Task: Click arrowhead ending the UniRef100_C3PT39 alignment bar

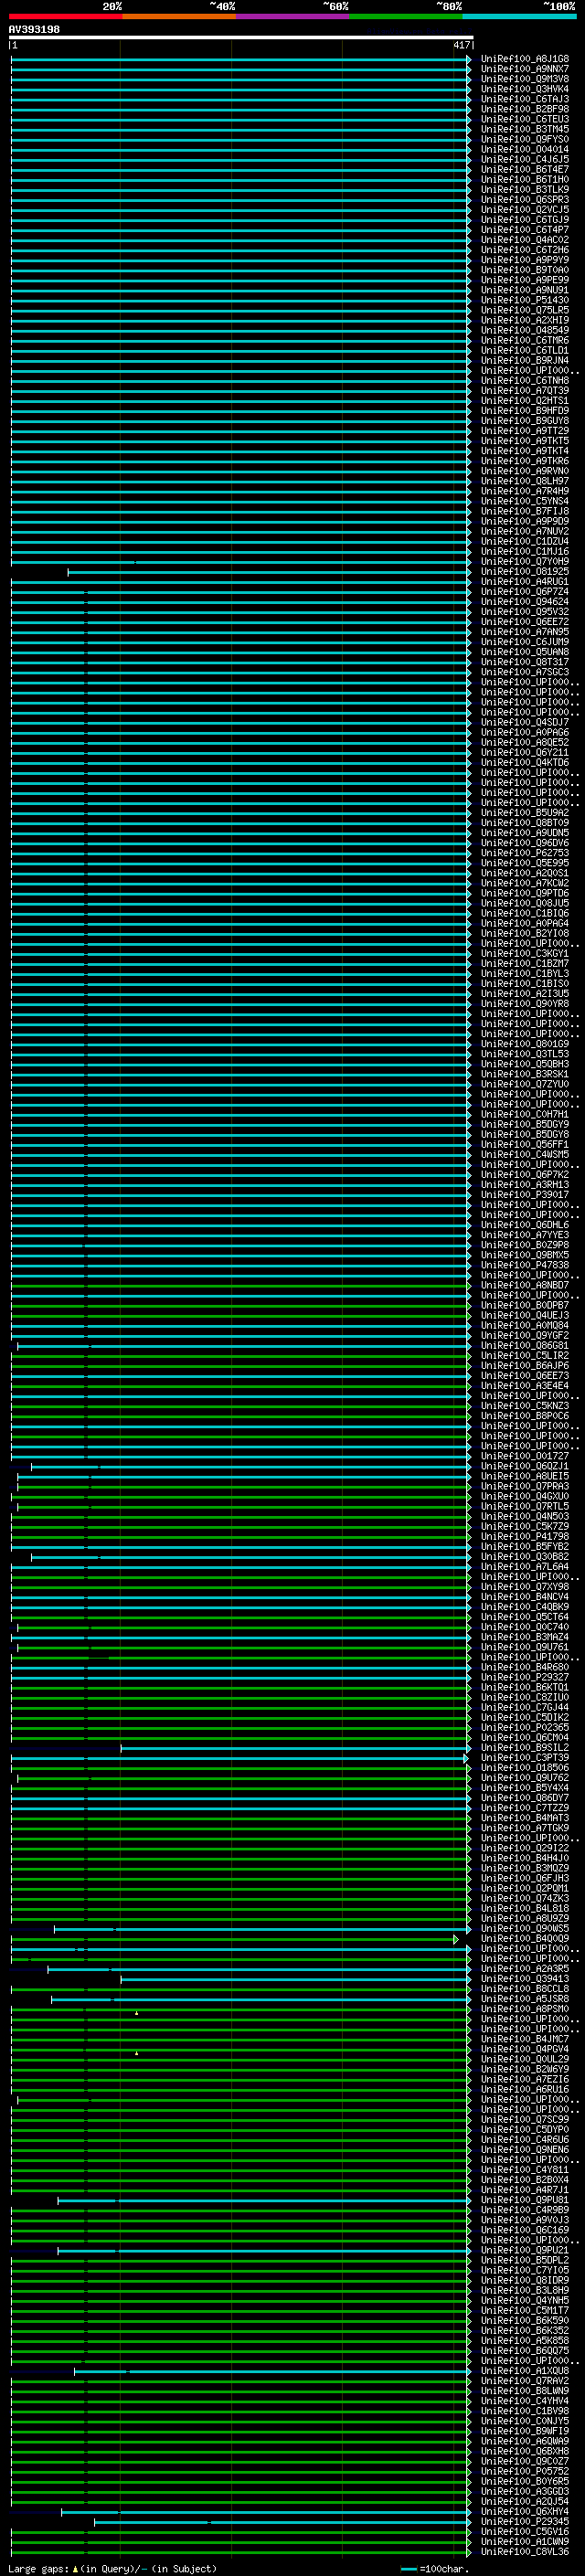Action: (466, 1758)
